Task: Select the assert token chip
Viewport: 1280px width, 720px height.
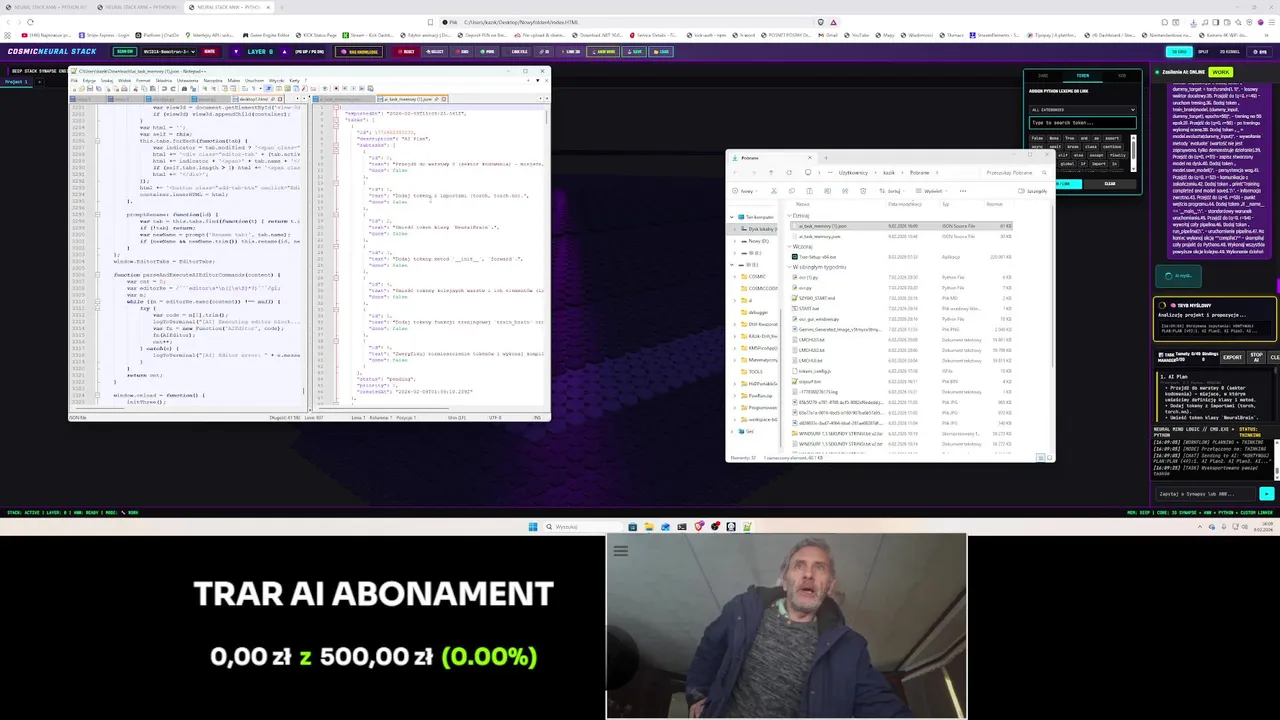Action: 1112,138
